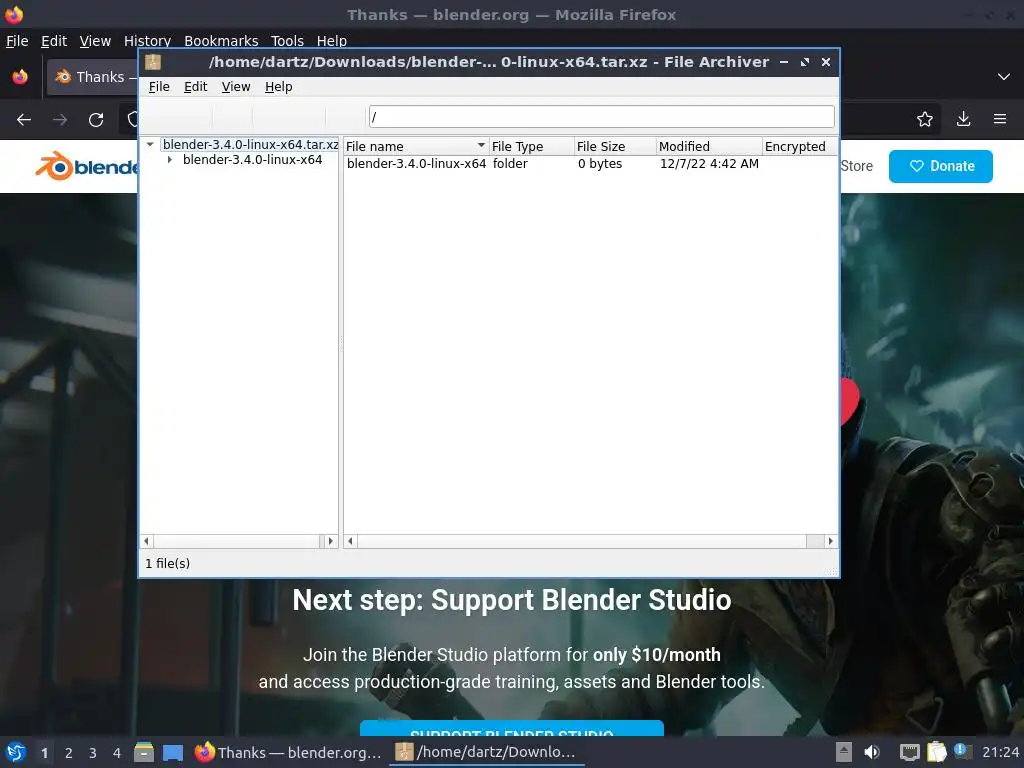Open the volume control tray icon
The width and height of the screenshot is (1024, 768).
coord(872,752)
